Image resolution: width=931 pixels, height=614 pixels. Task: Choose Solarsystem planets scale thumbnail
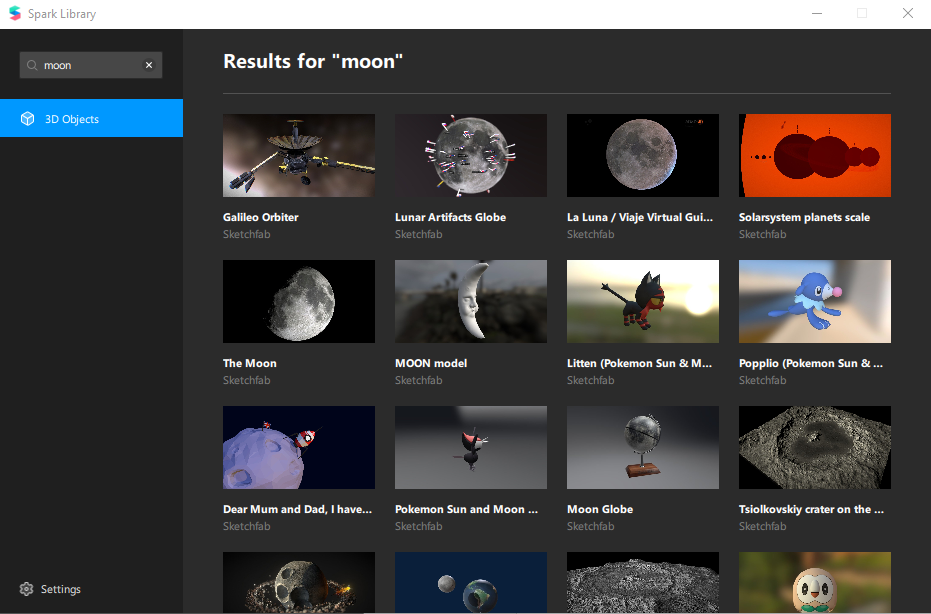(x=814, y=155)
